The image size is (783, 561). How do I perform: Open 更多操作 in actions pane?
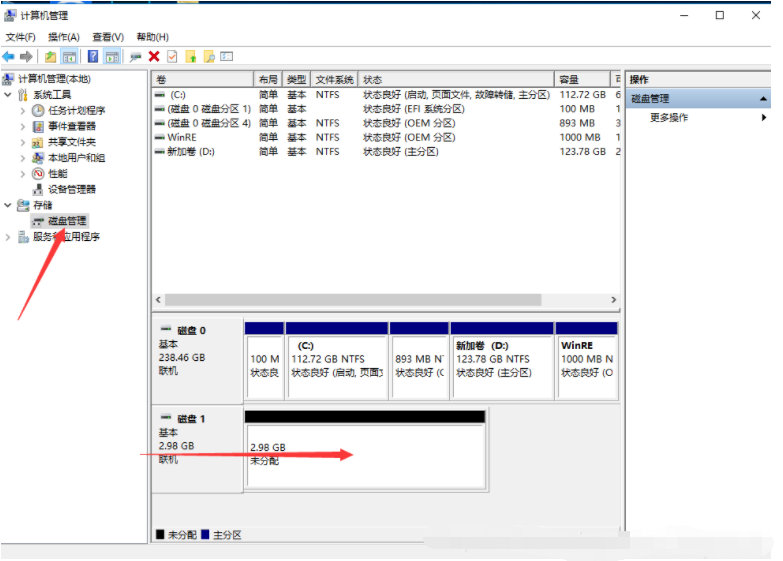click(x=669, y=118)
